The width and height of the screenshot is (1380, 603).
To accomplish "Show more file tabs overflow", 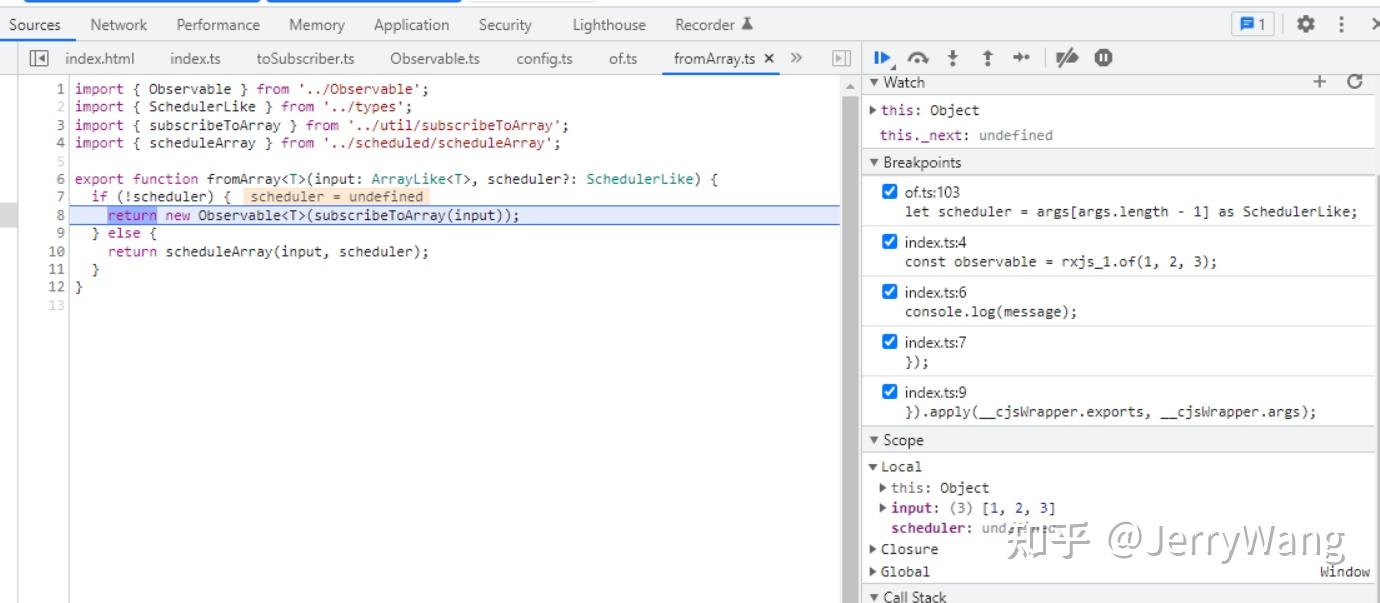I will [x=796, y=58].
